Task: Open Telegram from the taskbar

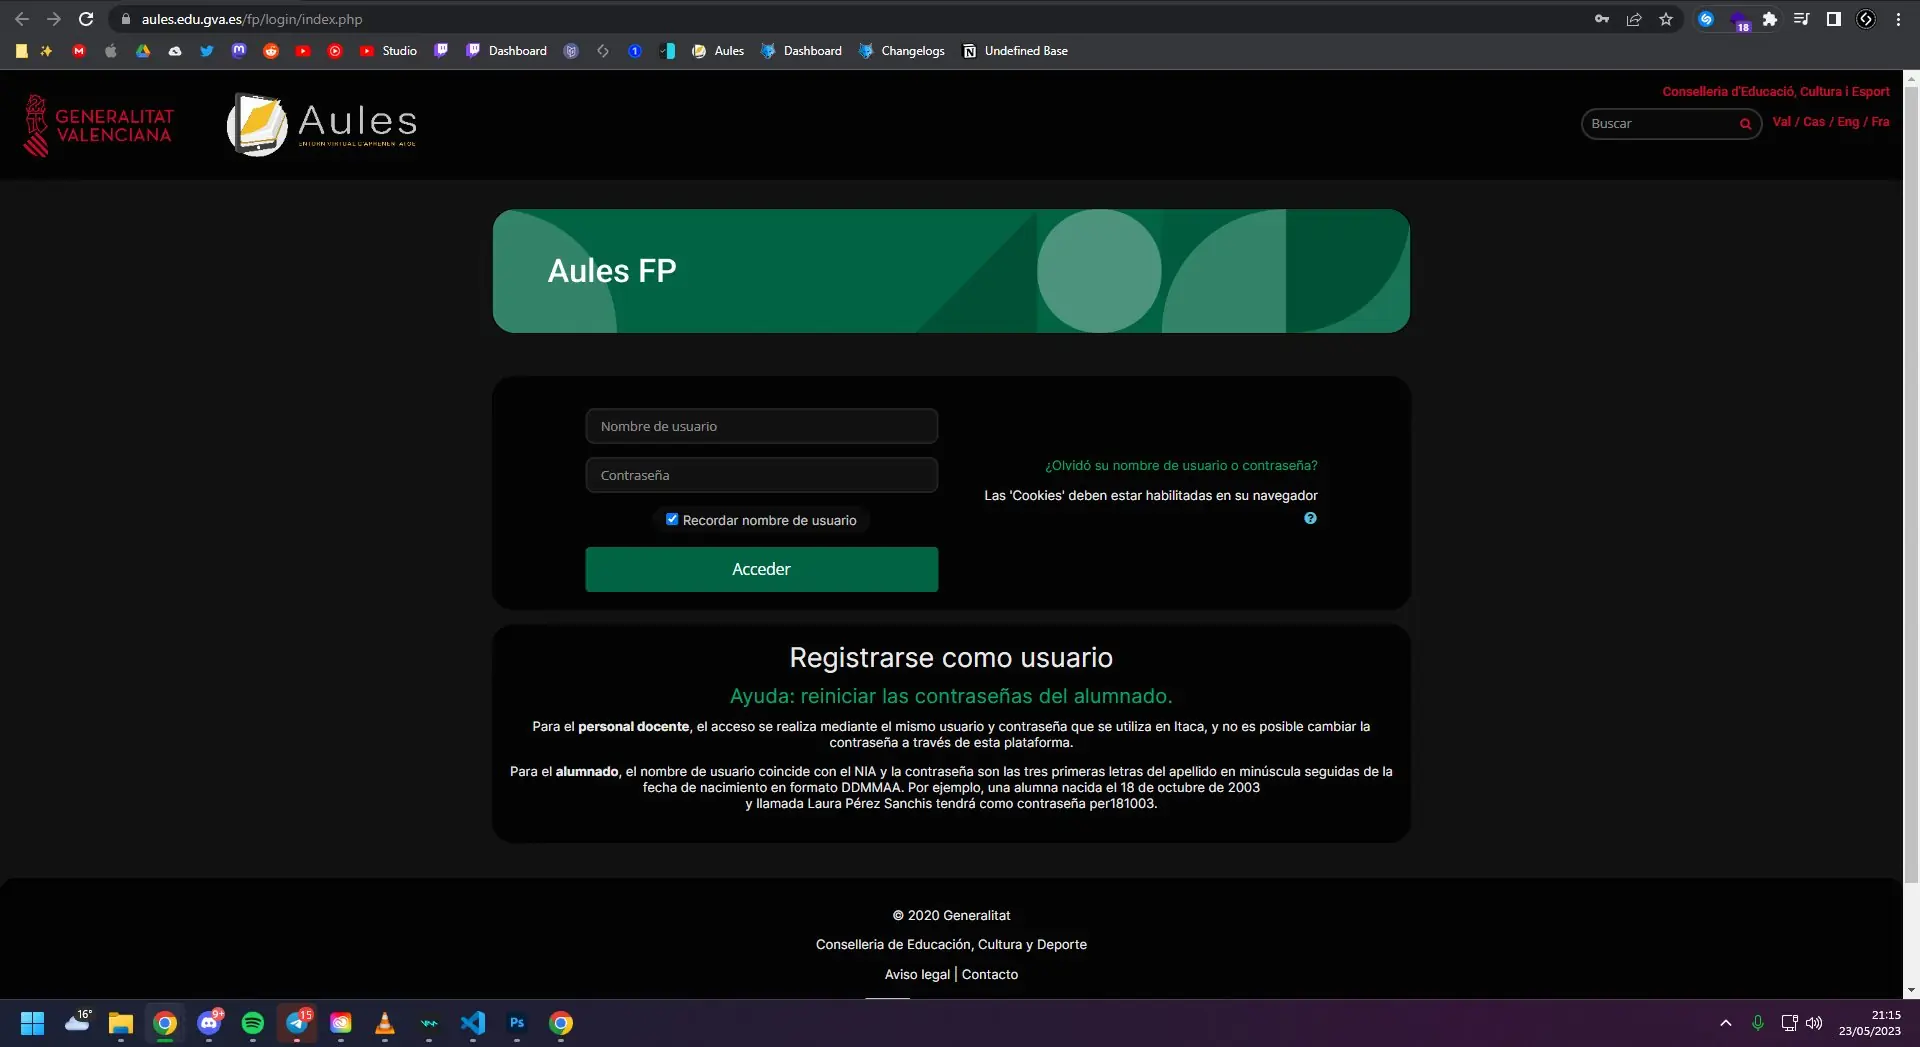Action: 297,1023
